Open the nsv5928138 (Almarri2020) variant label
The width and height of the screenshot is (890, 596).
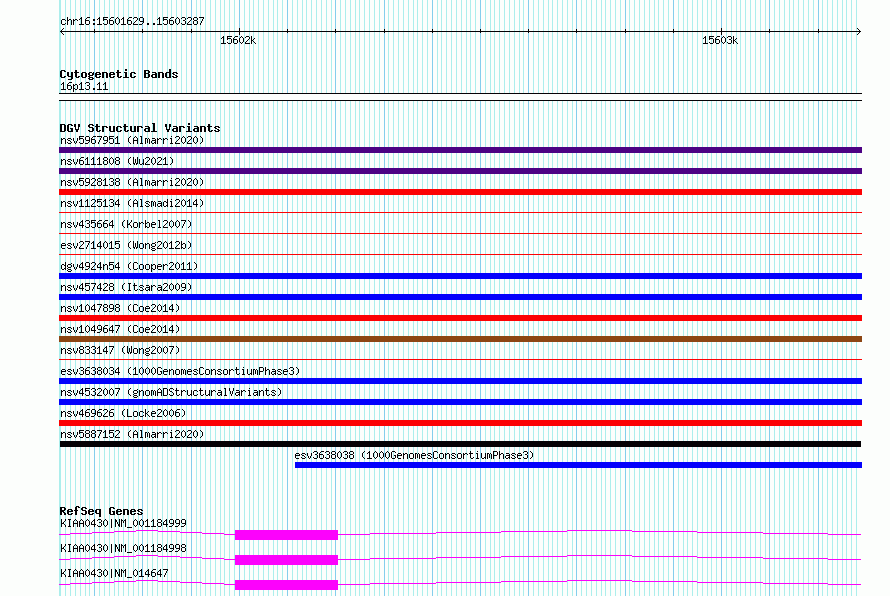132,182
